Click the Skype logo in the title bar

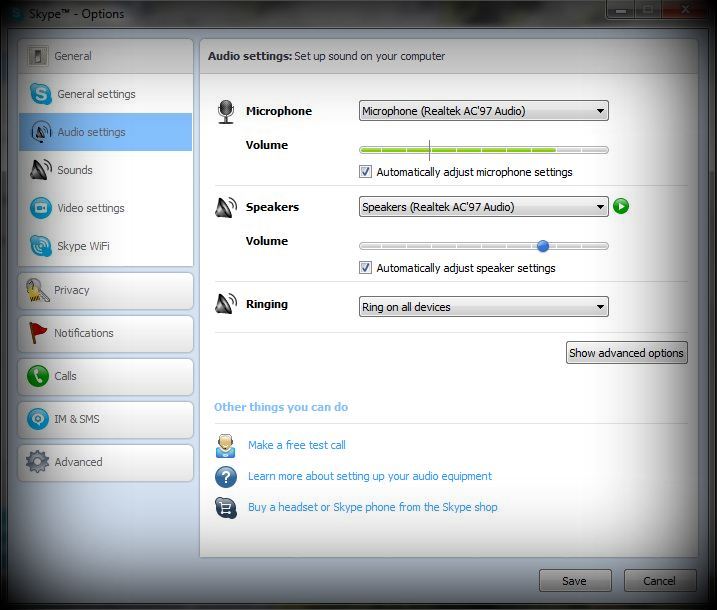point(16,14)
